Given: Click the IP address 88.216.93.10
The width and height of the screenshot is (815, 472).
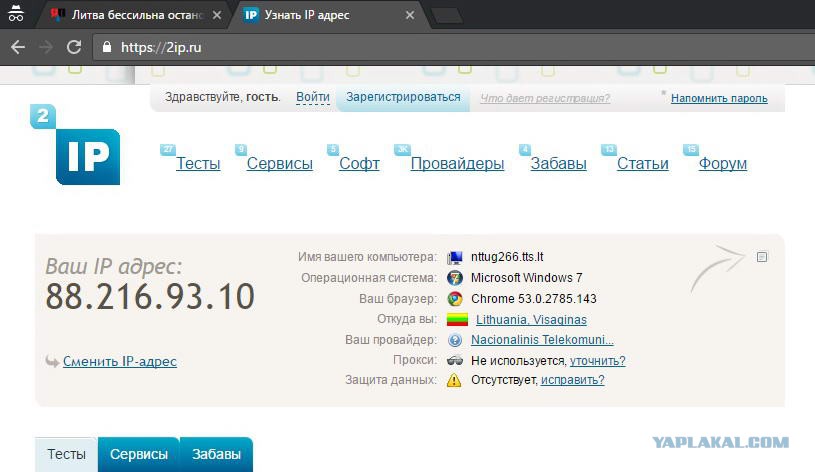Looking at the screenshot, I should coord(150,297).
